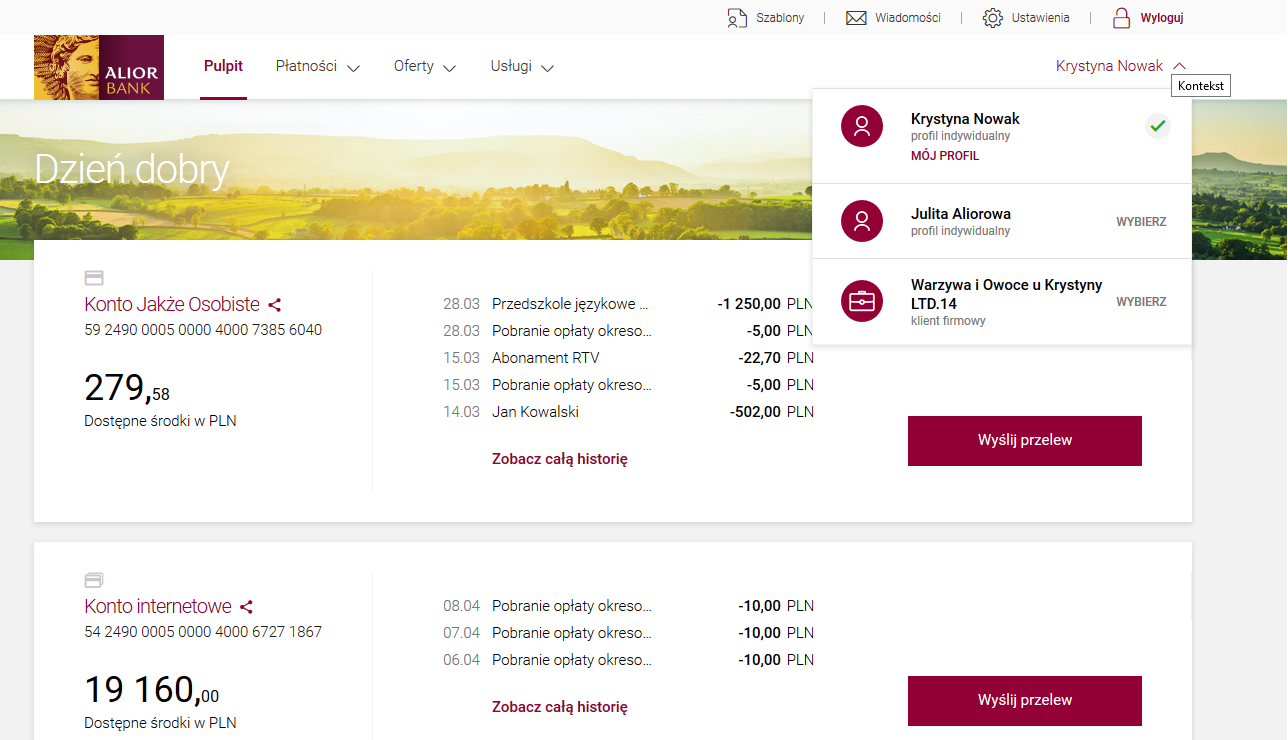
Task: Open the MÓJ PROFIL link
Action: (x=945, y=156)
